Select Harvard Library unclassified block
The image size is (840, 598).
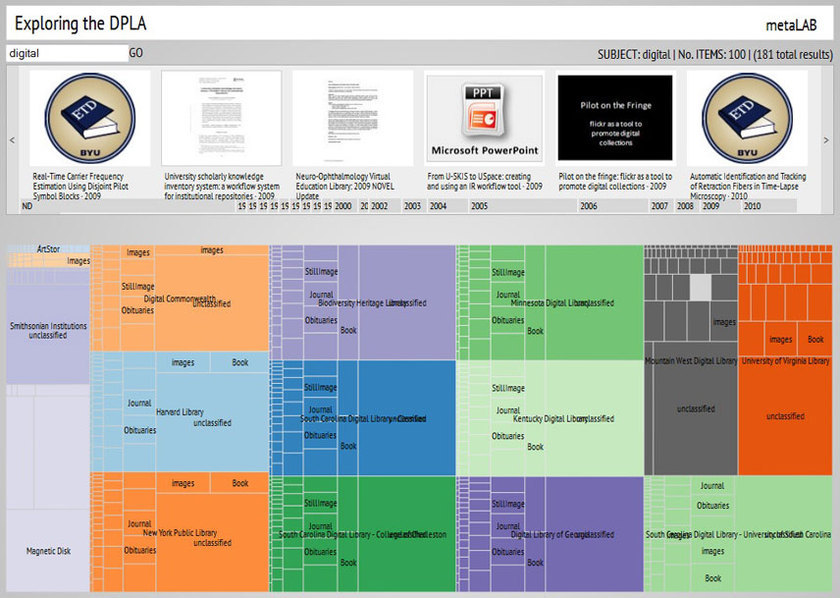(x=212, y=422)
